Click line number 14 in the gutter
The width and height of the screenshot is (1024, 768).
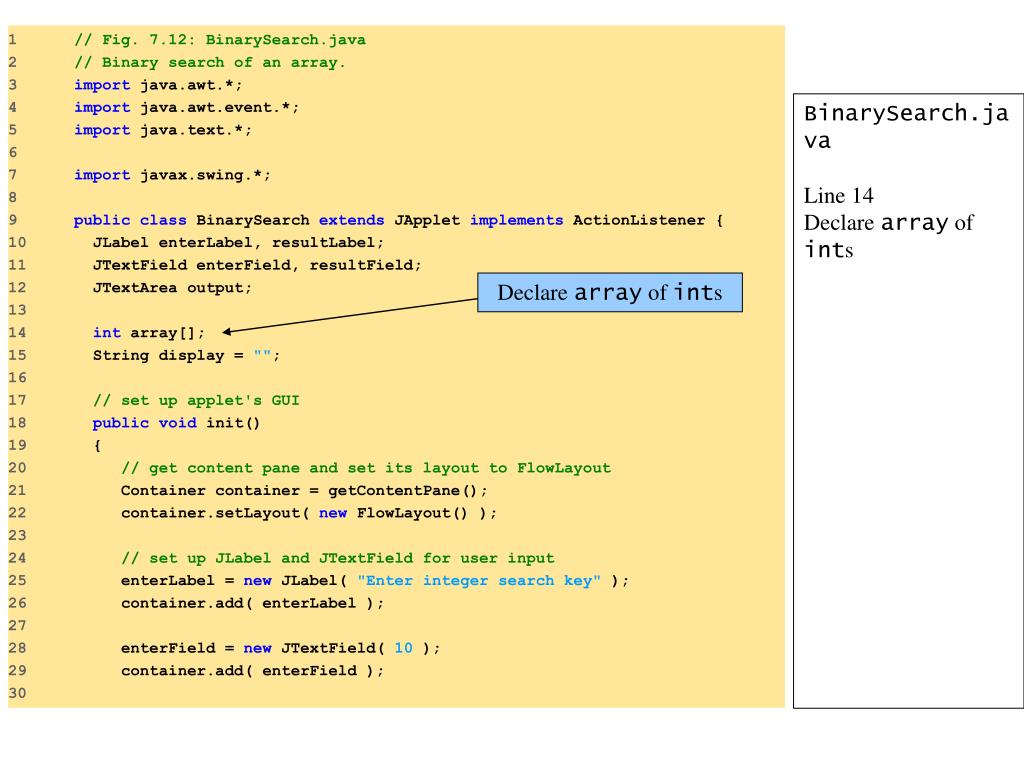[17, 333]
